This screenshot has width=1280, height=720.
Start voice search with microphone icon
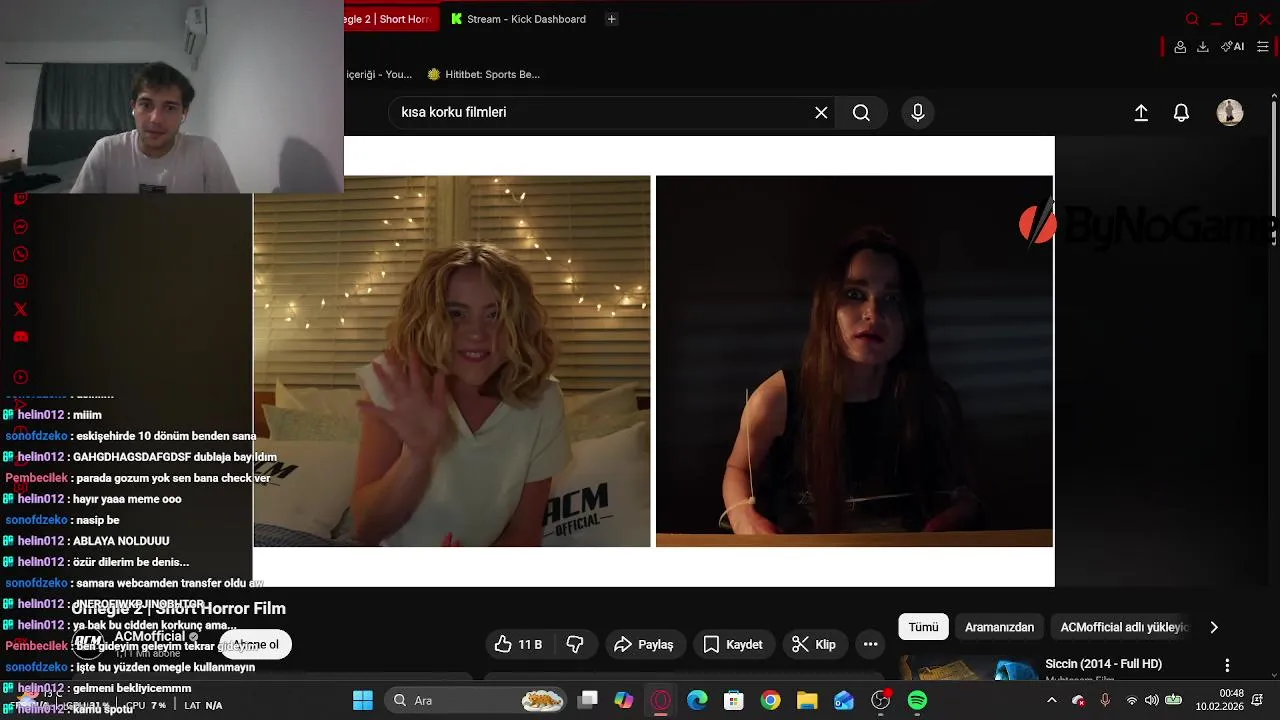[918, 113]
